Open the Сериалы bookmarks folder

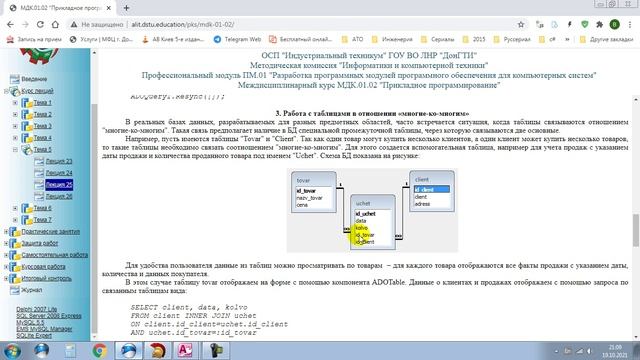coord(438,39)
